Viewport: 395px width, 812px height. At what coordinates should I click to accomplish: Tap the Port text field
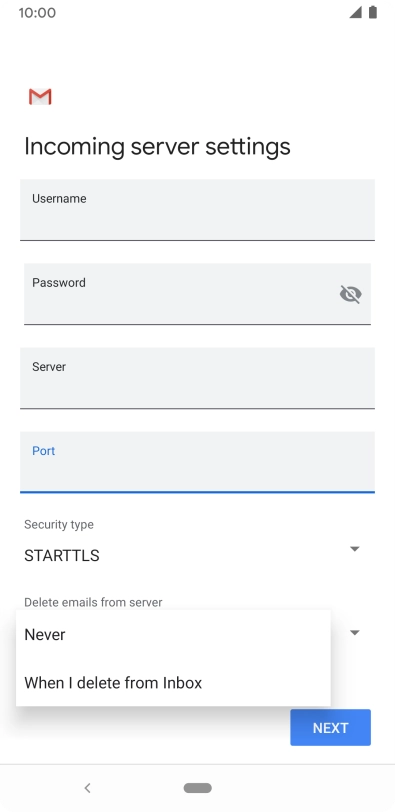(197, 462)
